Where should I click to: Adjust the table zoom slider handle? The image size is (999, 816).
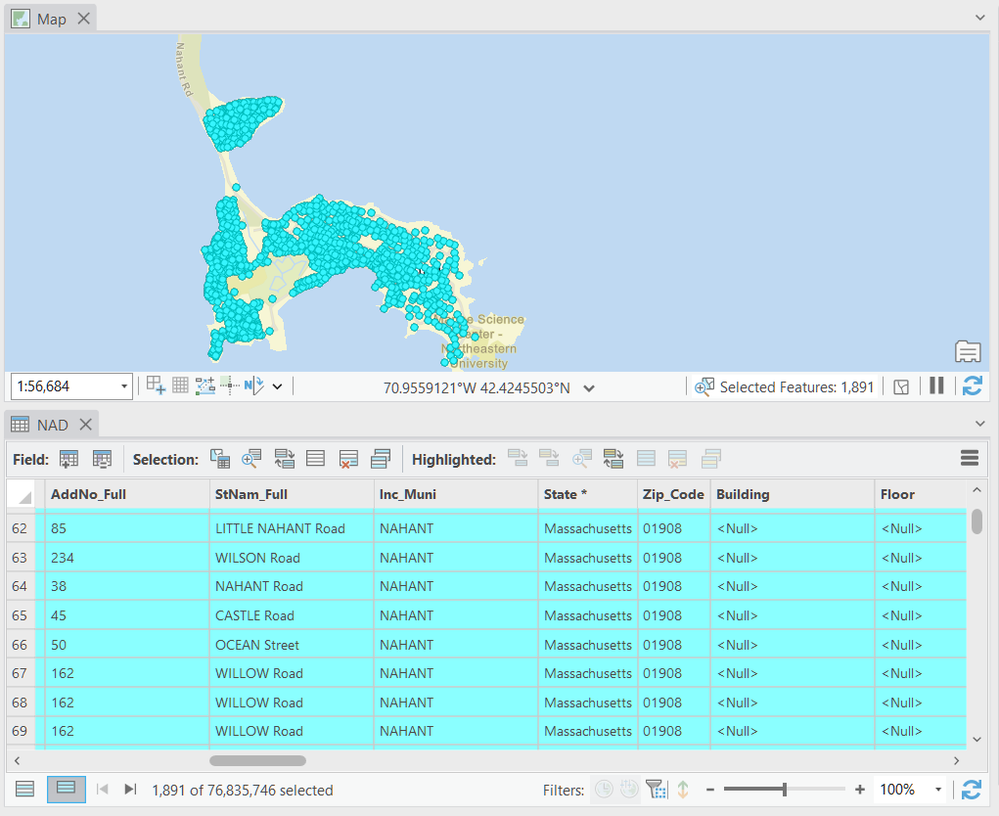[785, 790]
